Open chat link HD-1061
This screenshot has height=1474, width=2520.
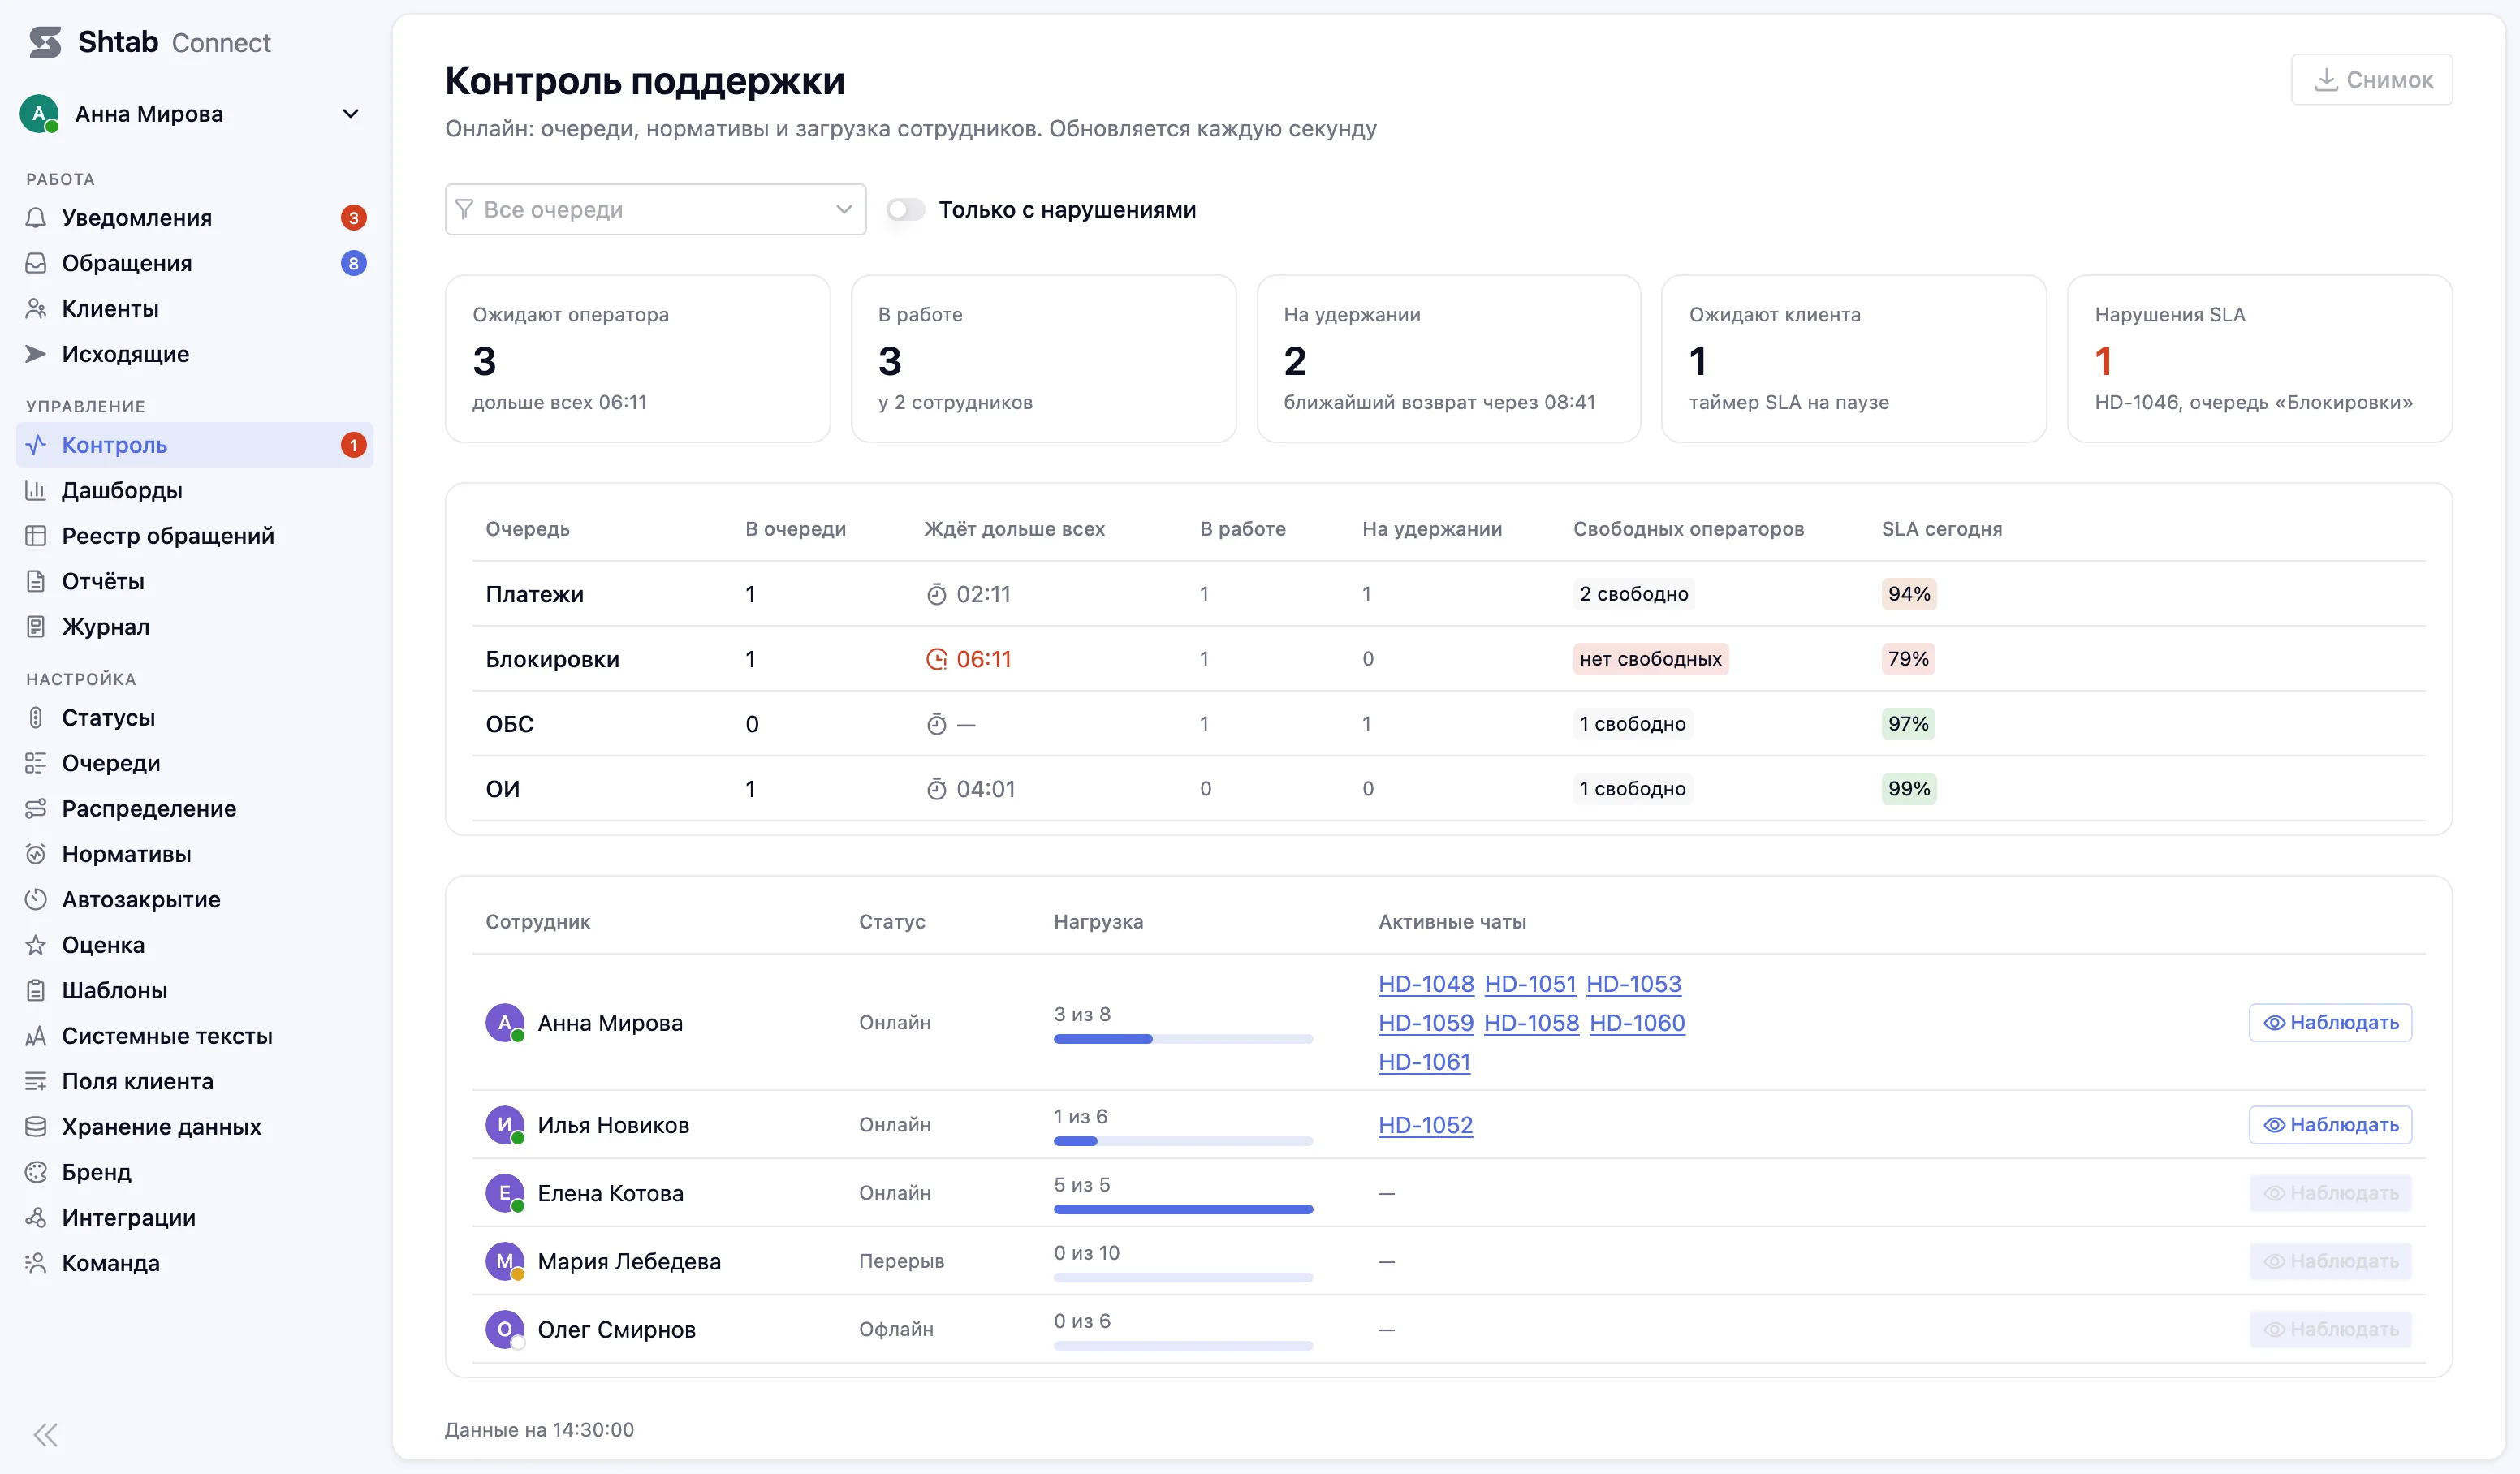[x=1424, y=1062]
